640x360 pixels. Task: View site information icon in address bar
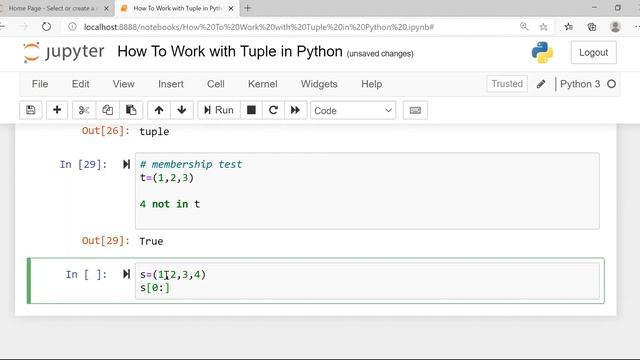point(72,27)
